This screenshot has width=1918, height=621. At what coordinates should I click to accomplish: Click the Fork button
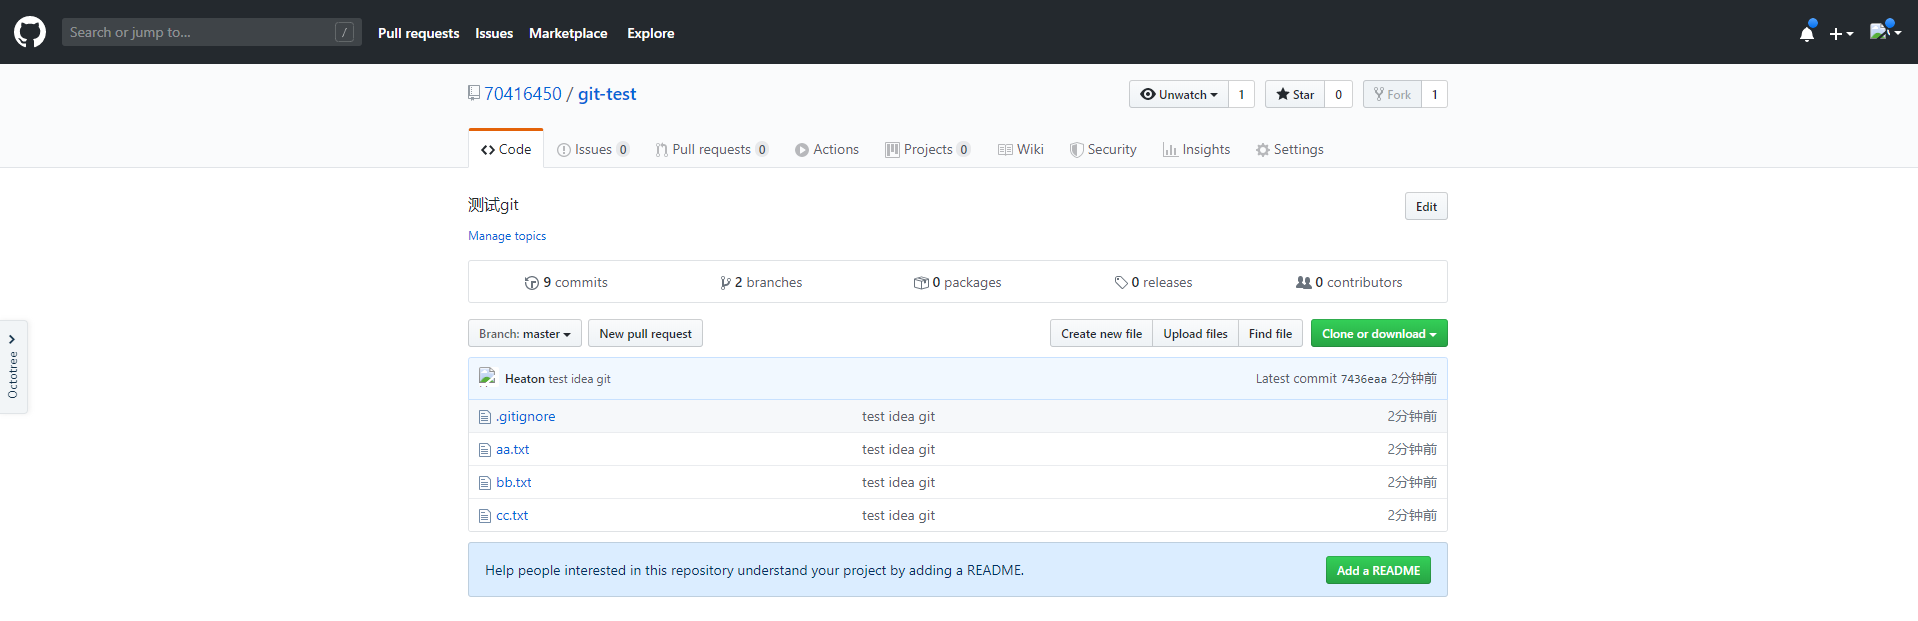[1392, 94]
